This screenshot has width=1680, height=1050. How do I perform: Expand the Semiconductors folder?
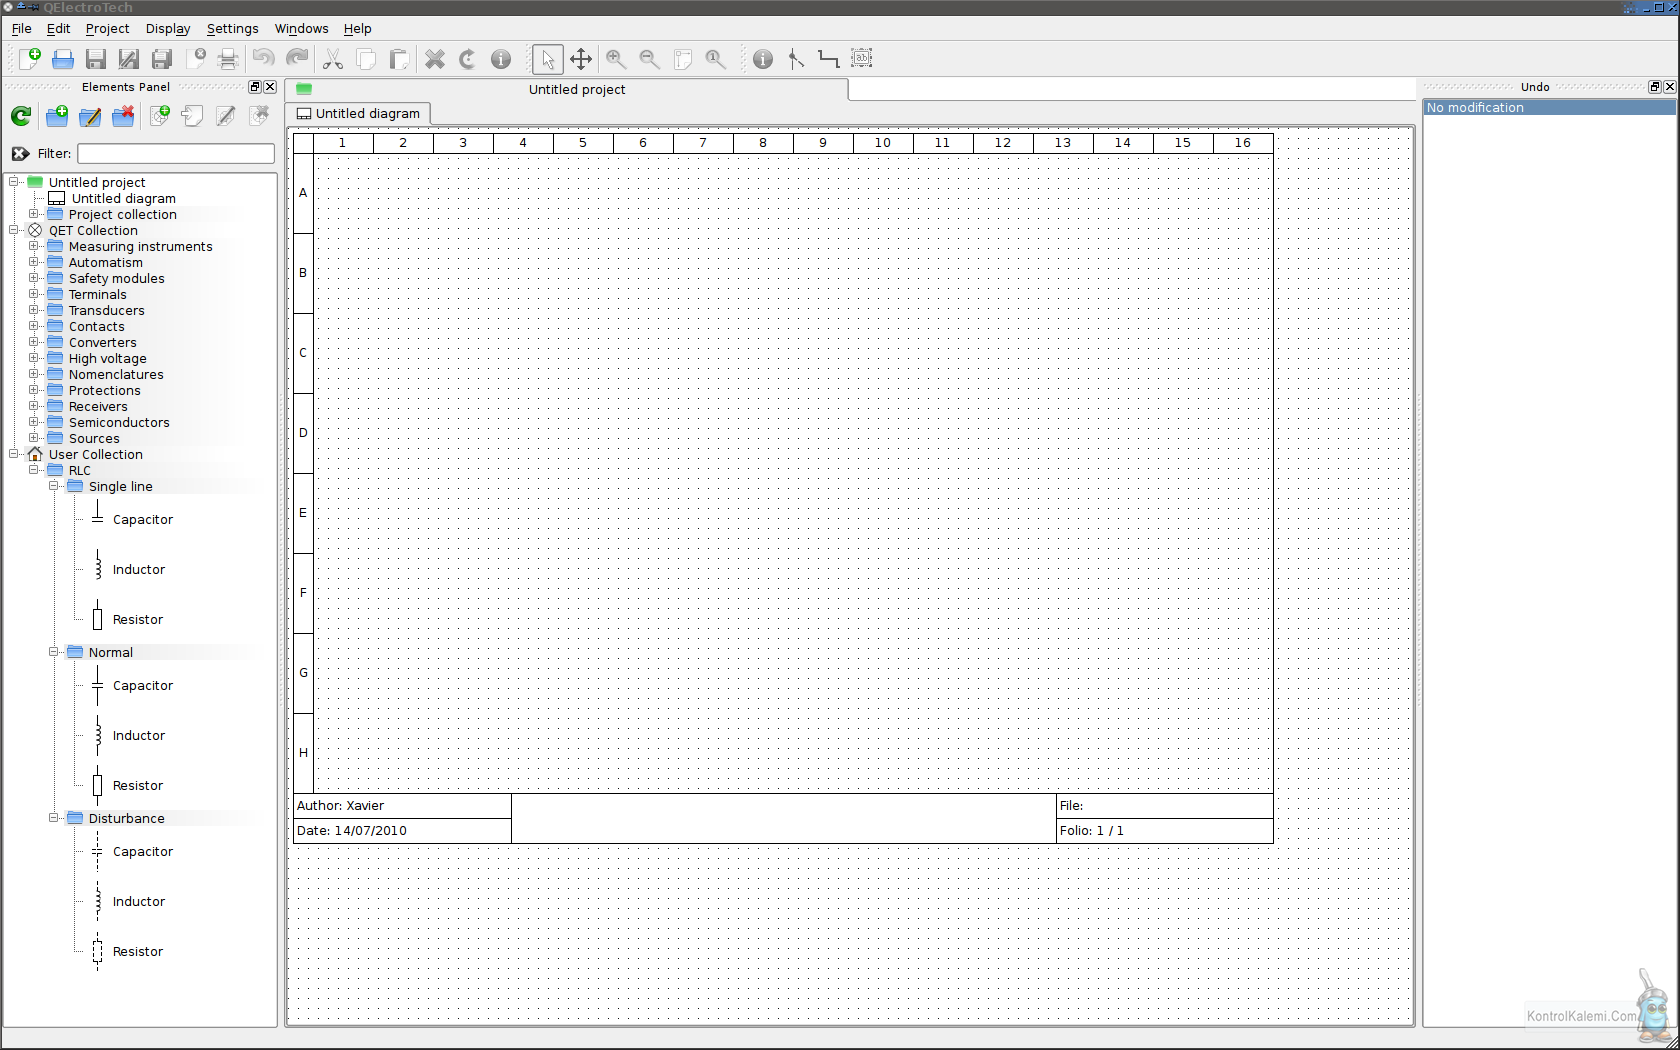34,422
